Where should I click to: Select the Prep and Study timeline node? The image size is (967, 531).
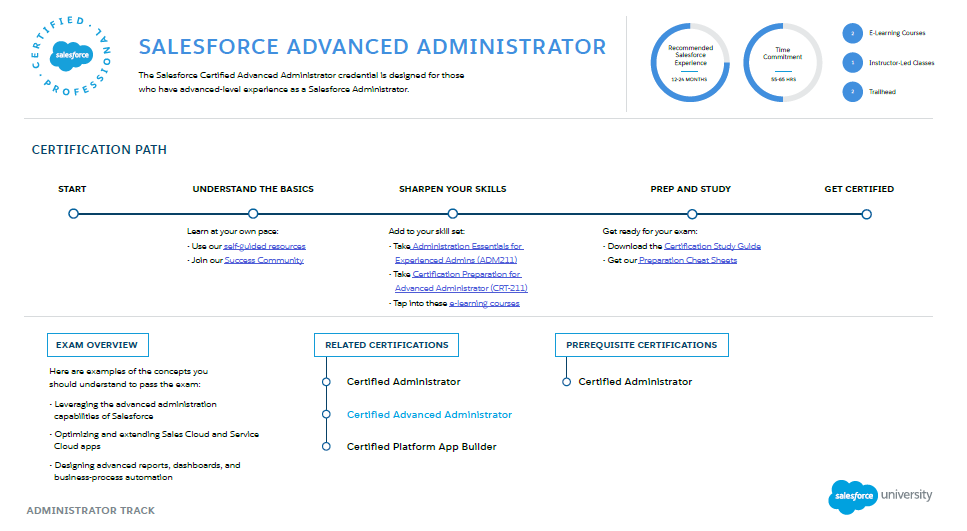pos(692,214)
